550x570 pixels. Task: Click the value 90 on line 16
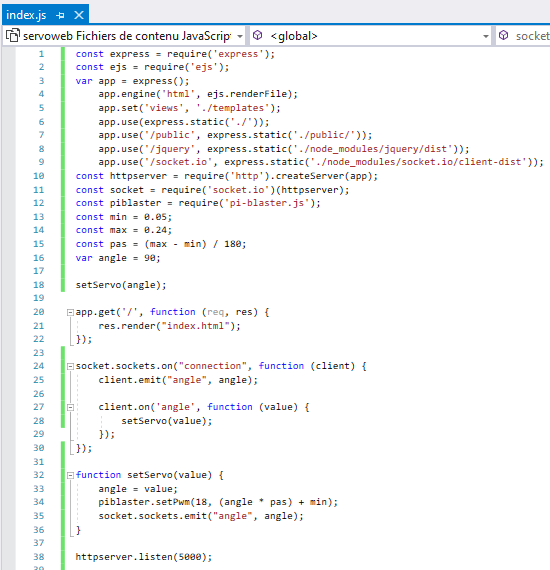click(149, 258)
